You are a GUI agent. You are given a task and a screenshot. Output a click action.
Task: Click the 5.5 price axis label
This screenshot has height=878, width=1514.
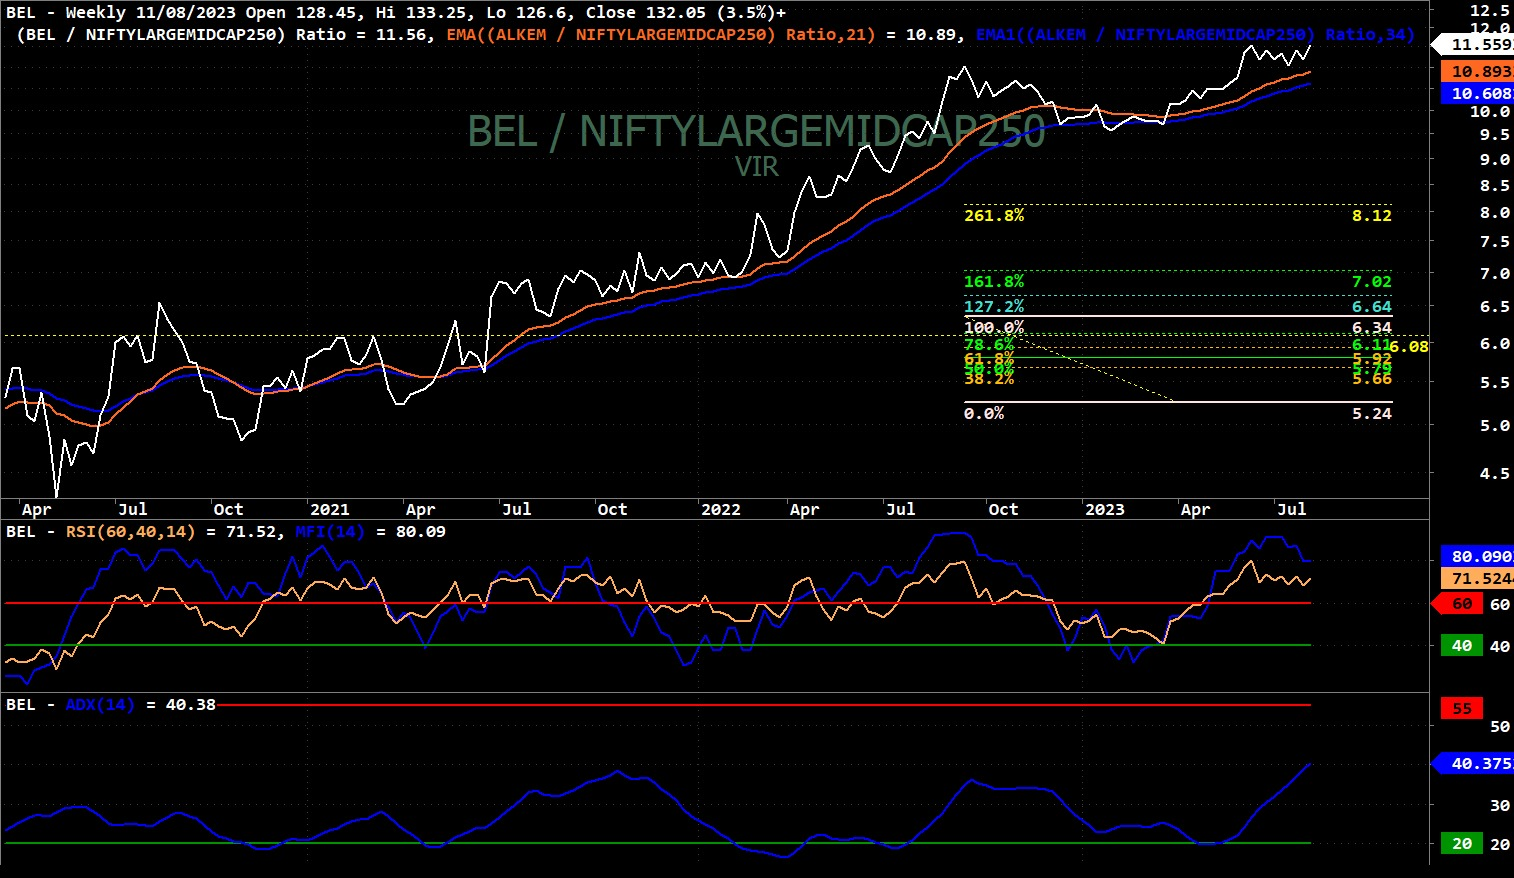coord(1494,382)
